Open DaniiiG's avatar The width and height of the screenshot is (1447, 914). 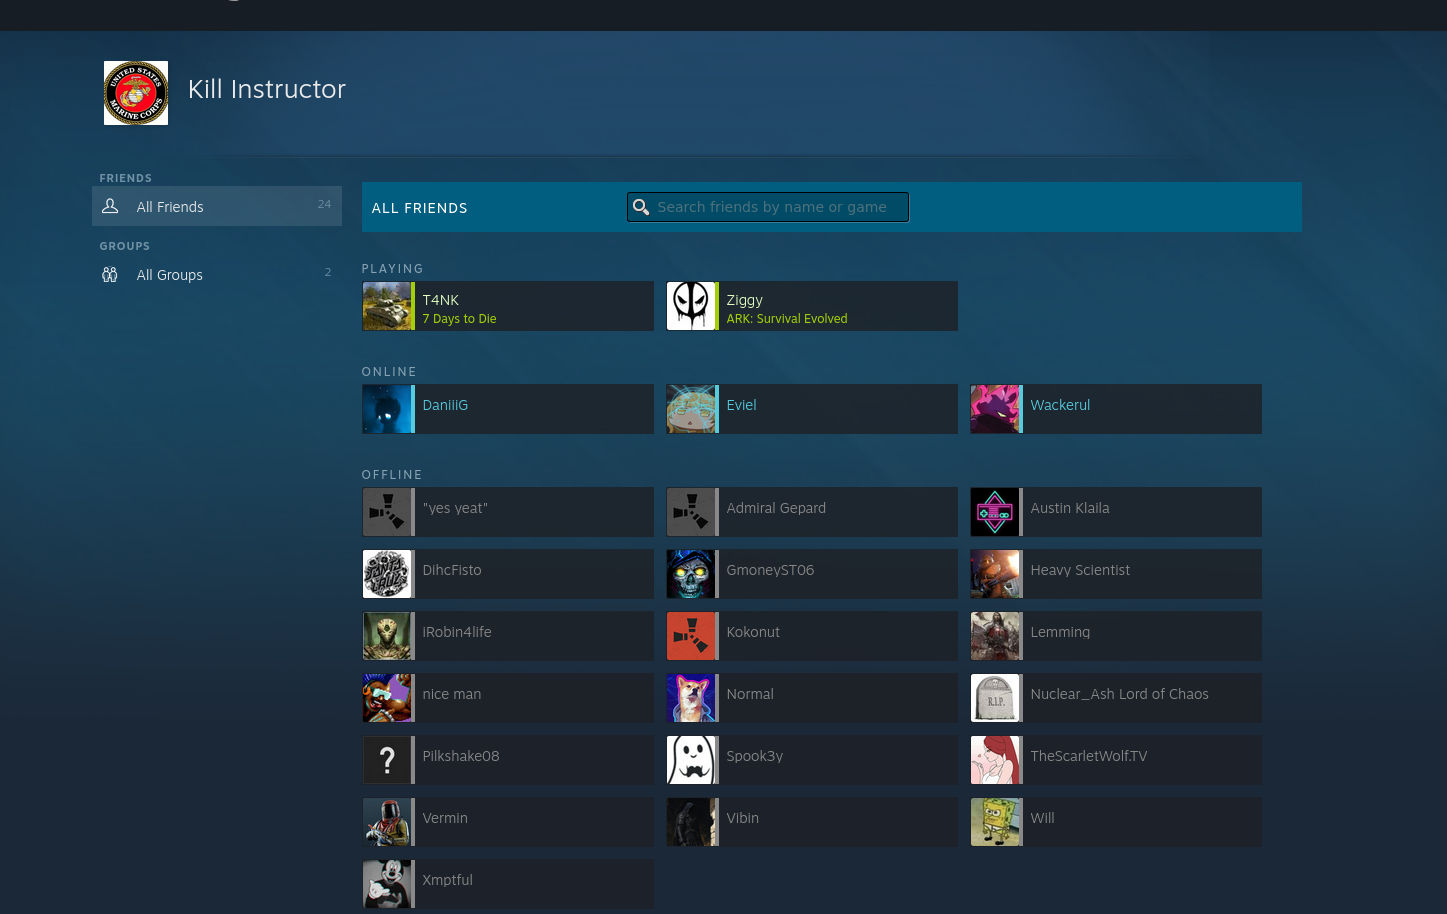pyautogui.click(x=387, y=409)
